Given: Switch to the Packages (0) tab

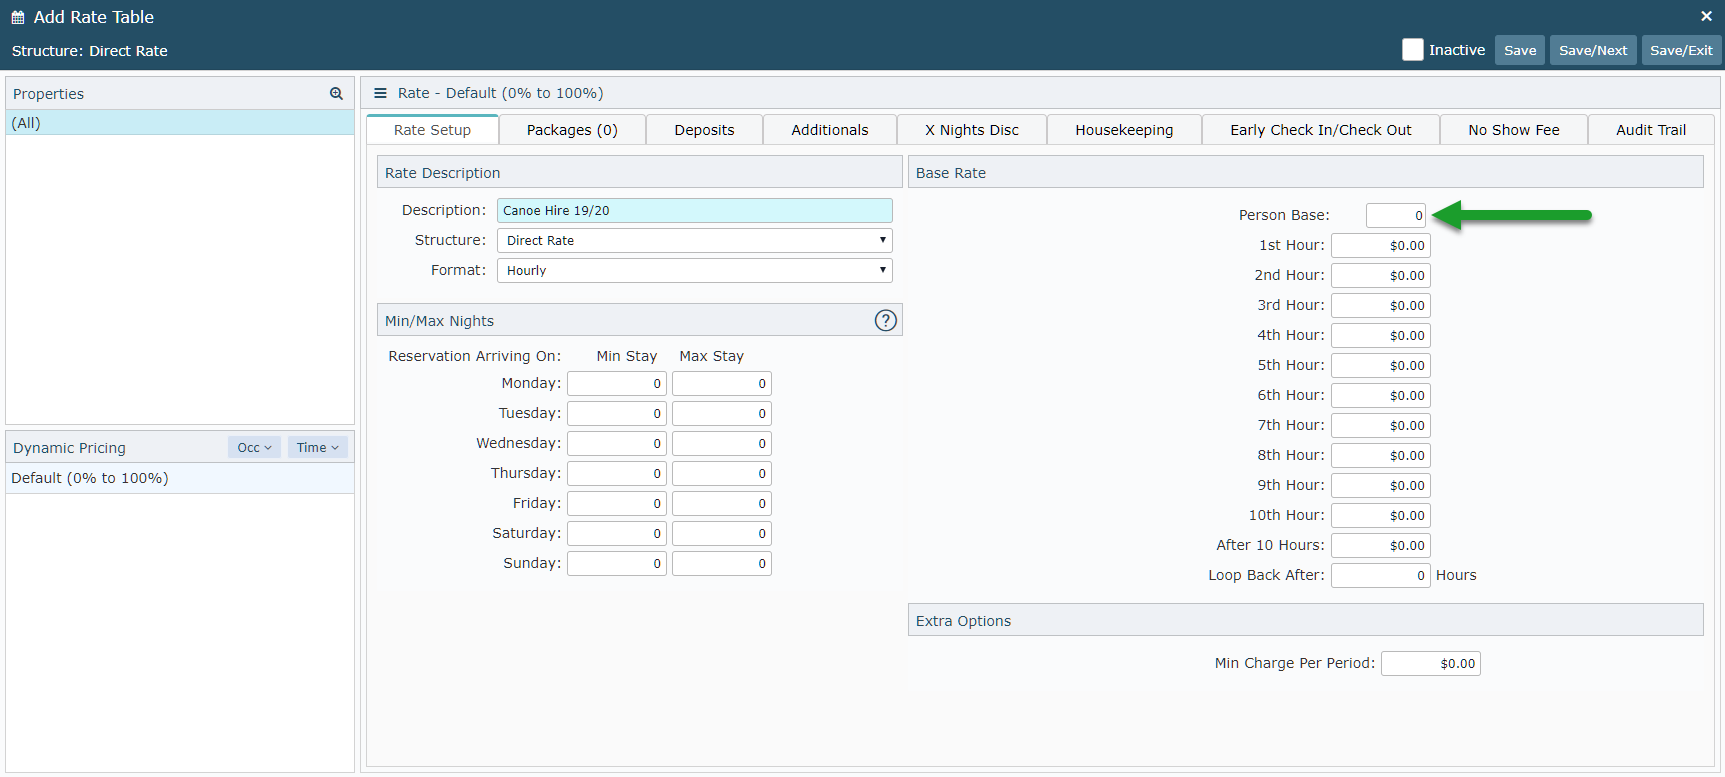Looking at the screenshot, I should [x=572, y=130].
